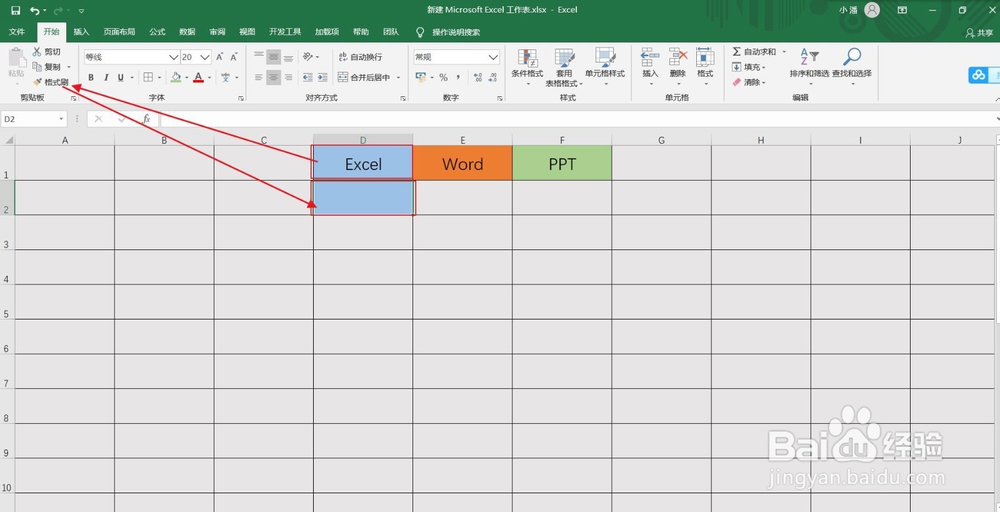Apply percent style (%)
The width and height of the screenshot is (1000, 512).
pos(443,77)
